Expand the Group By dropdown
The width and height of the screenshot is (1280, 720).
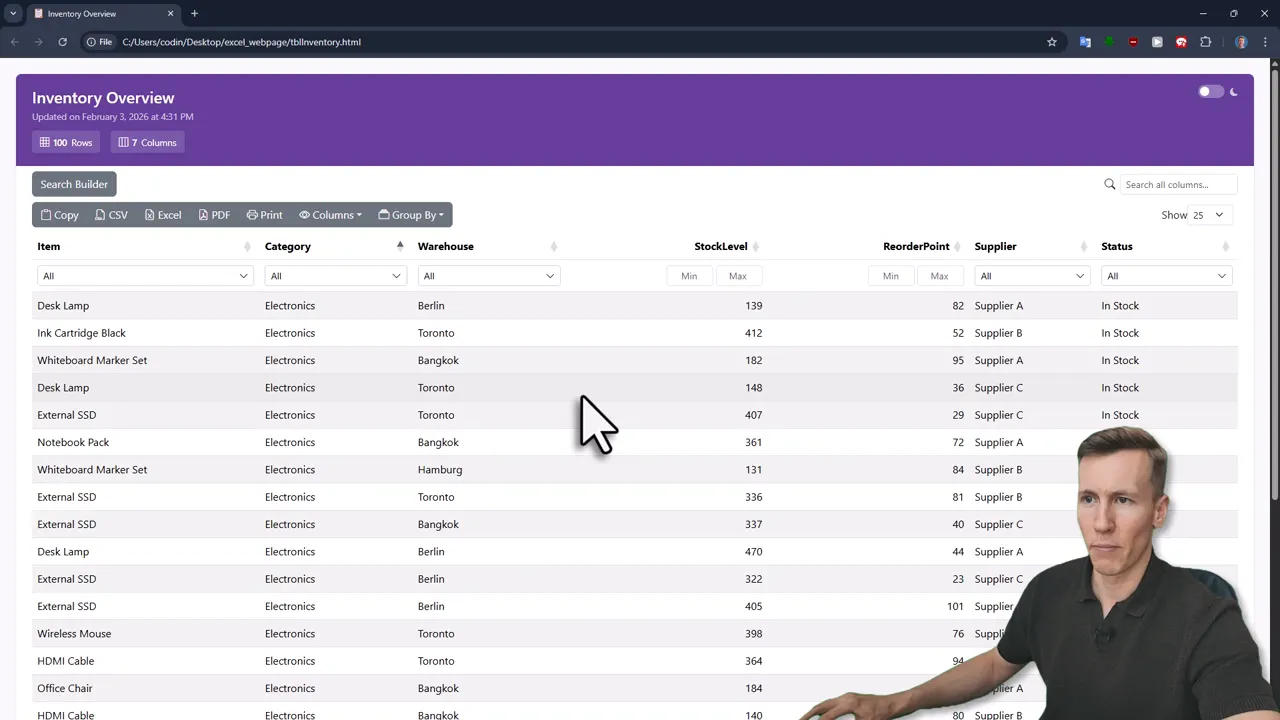point(411,215)
